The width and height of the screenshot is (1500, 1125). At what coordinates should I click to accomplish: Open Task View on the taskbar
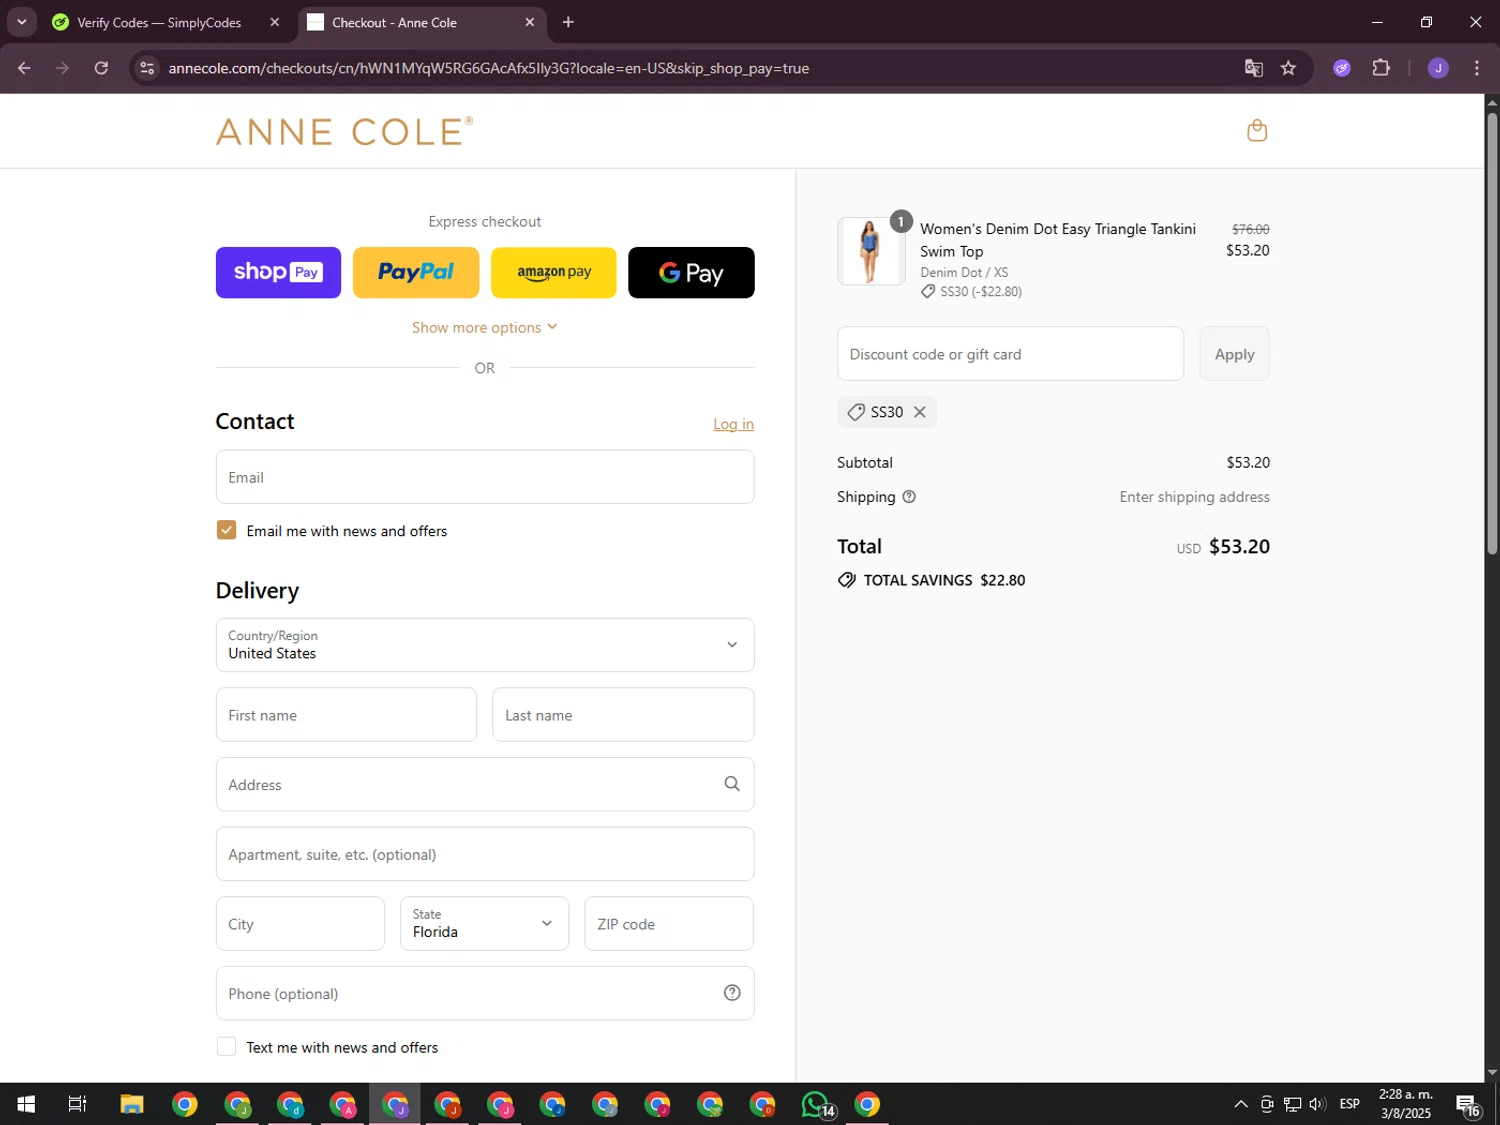[x=77, y=1104]
